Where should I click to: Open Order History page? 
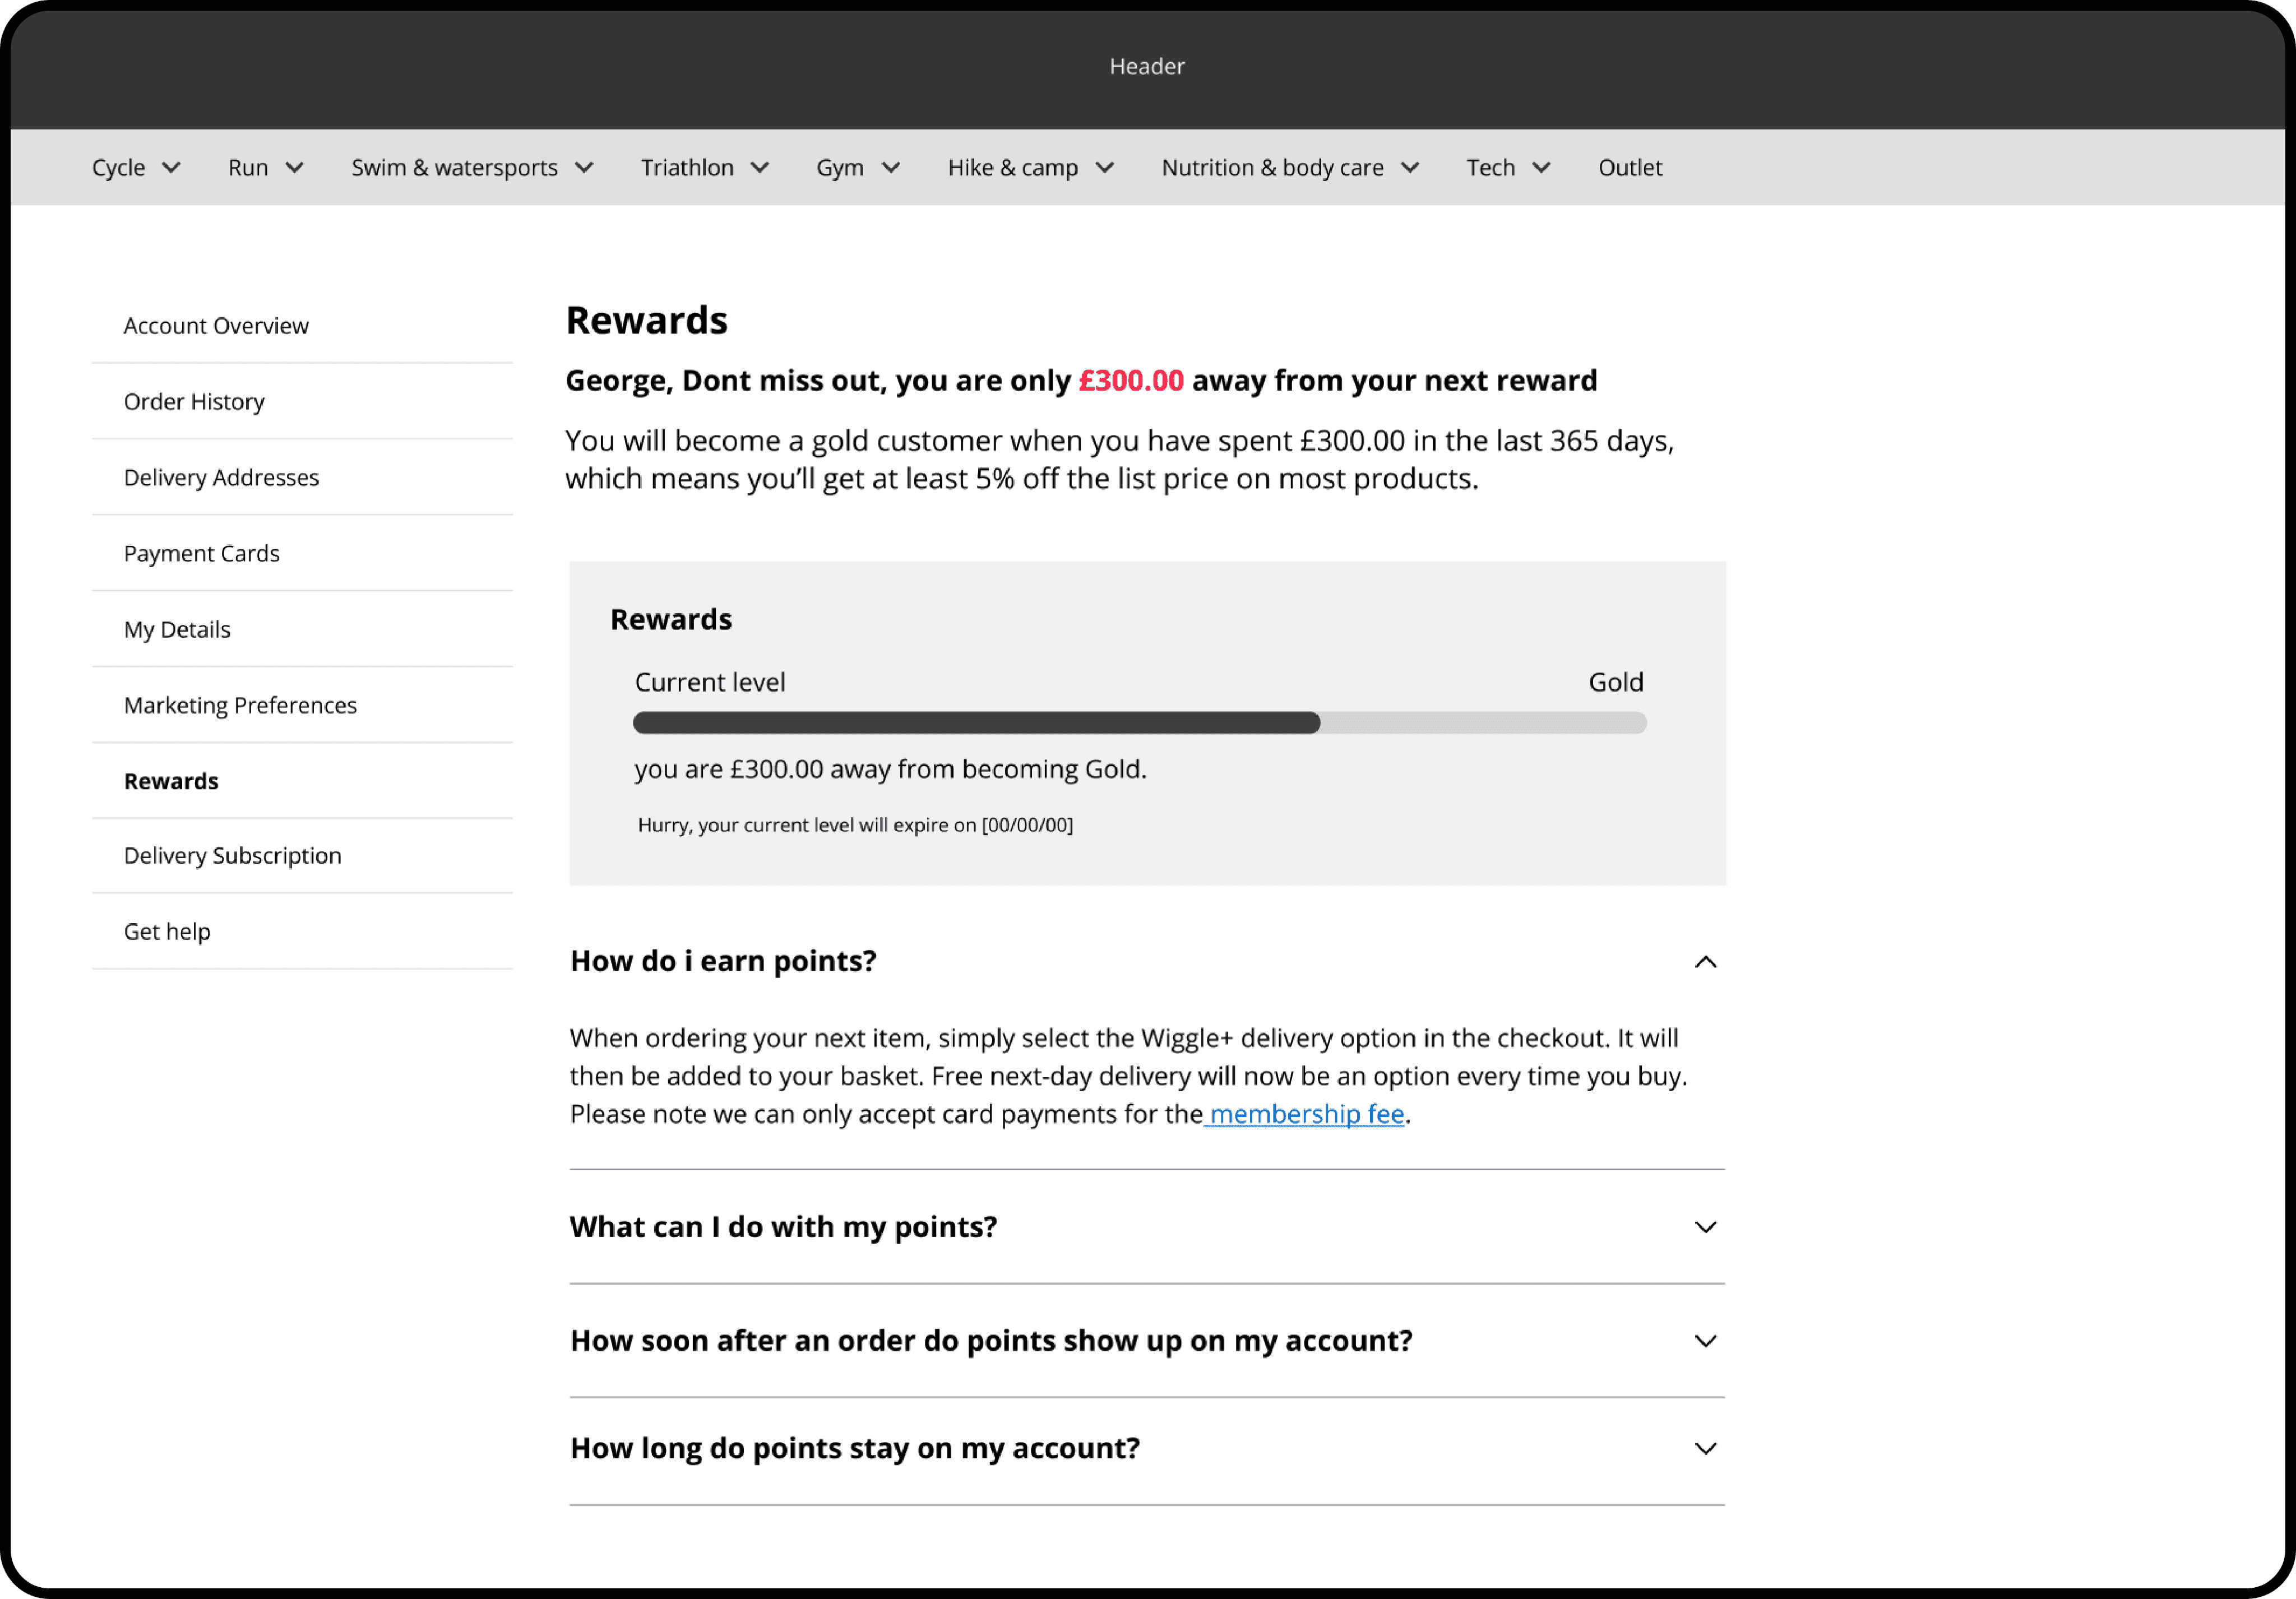tap(194, 402)
